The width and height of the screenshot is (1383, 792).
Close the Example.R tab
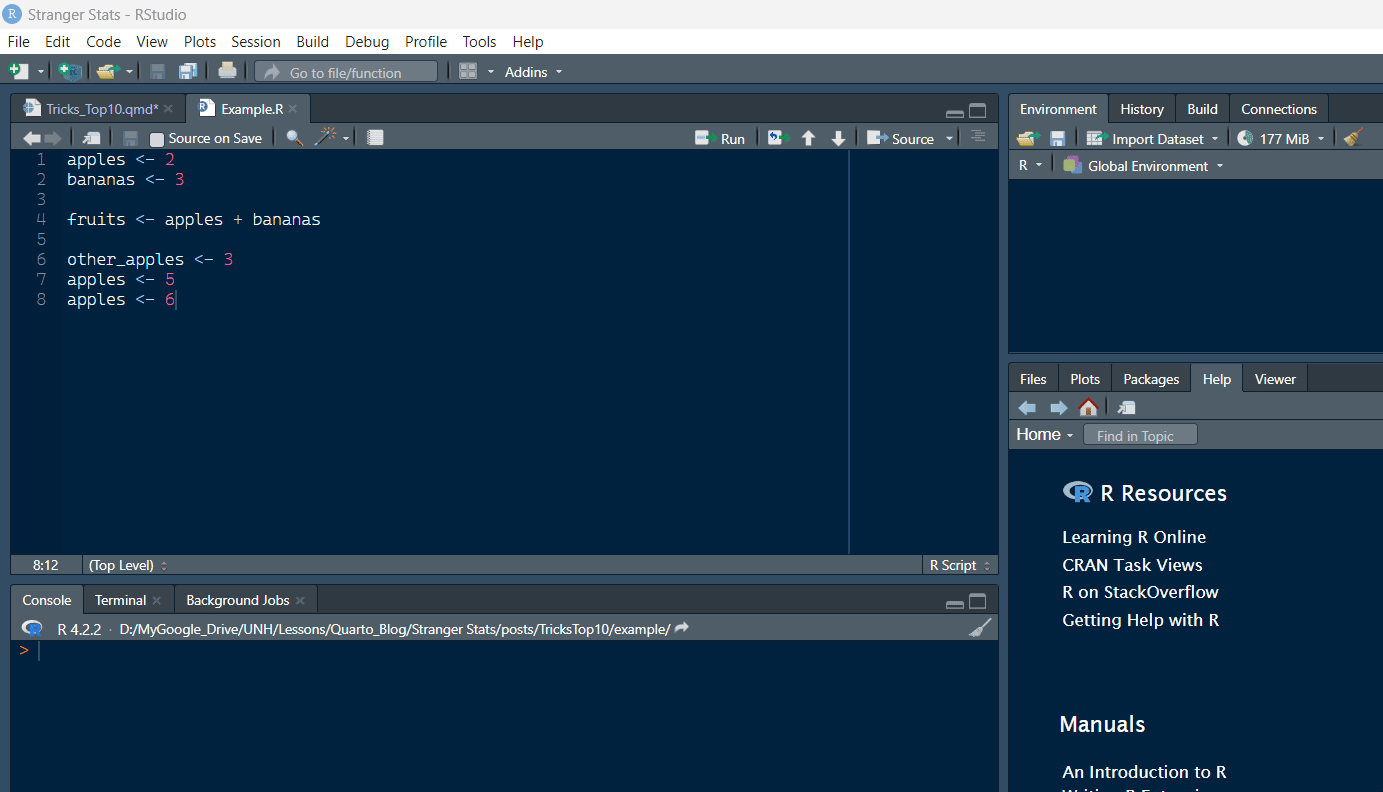[x=293, y=109]
